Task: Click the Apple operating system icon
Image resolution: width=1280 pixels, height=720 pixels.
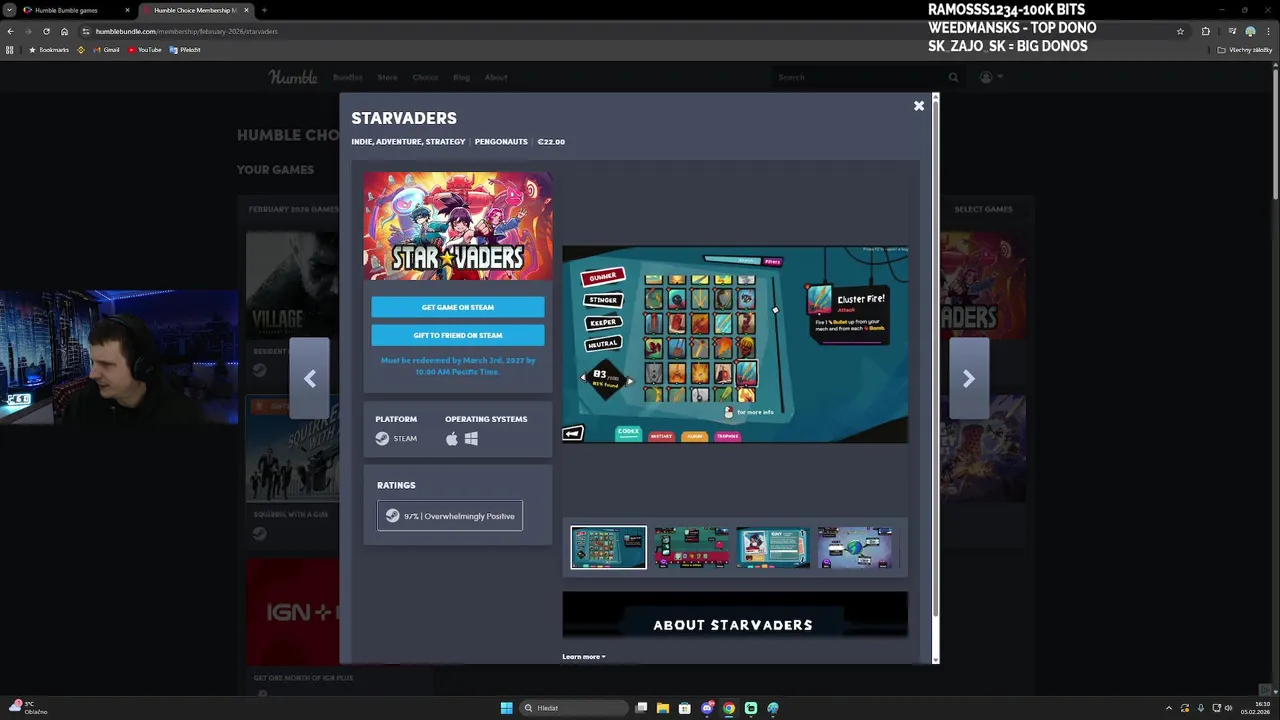Action: 452,438
